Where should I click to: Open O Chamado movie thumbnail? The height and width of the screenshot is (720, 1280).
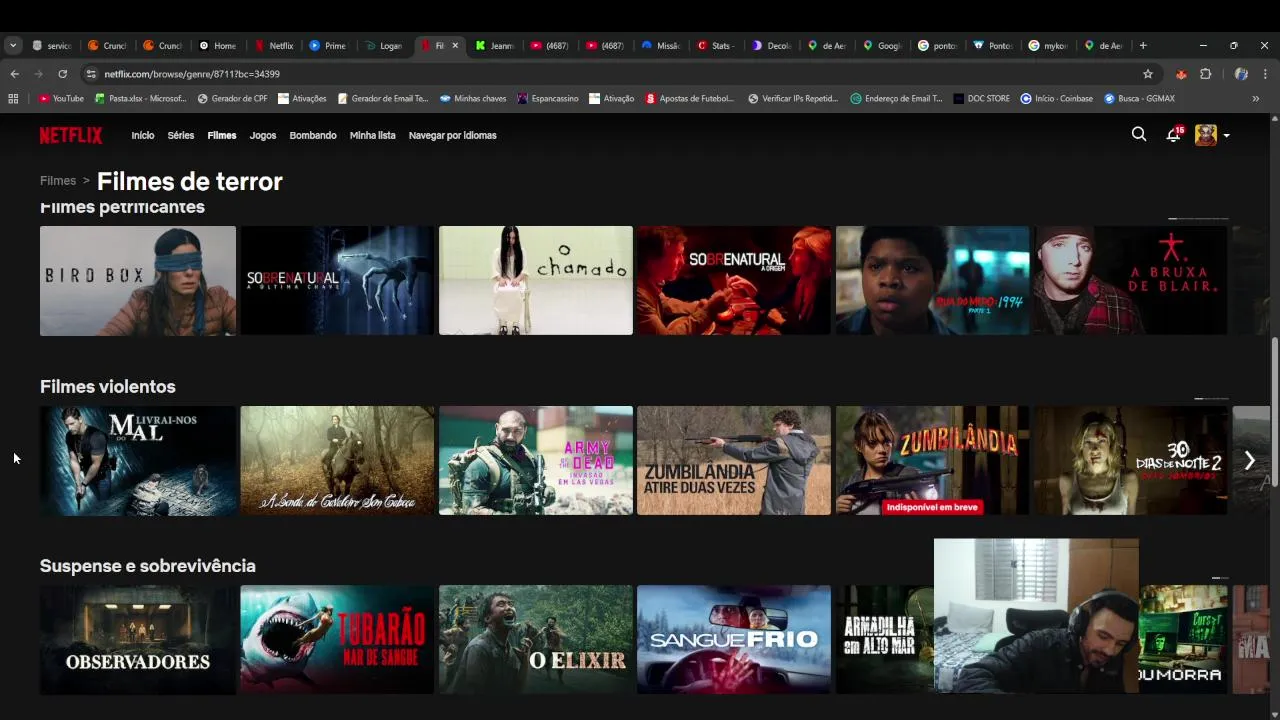pos(536,280)
